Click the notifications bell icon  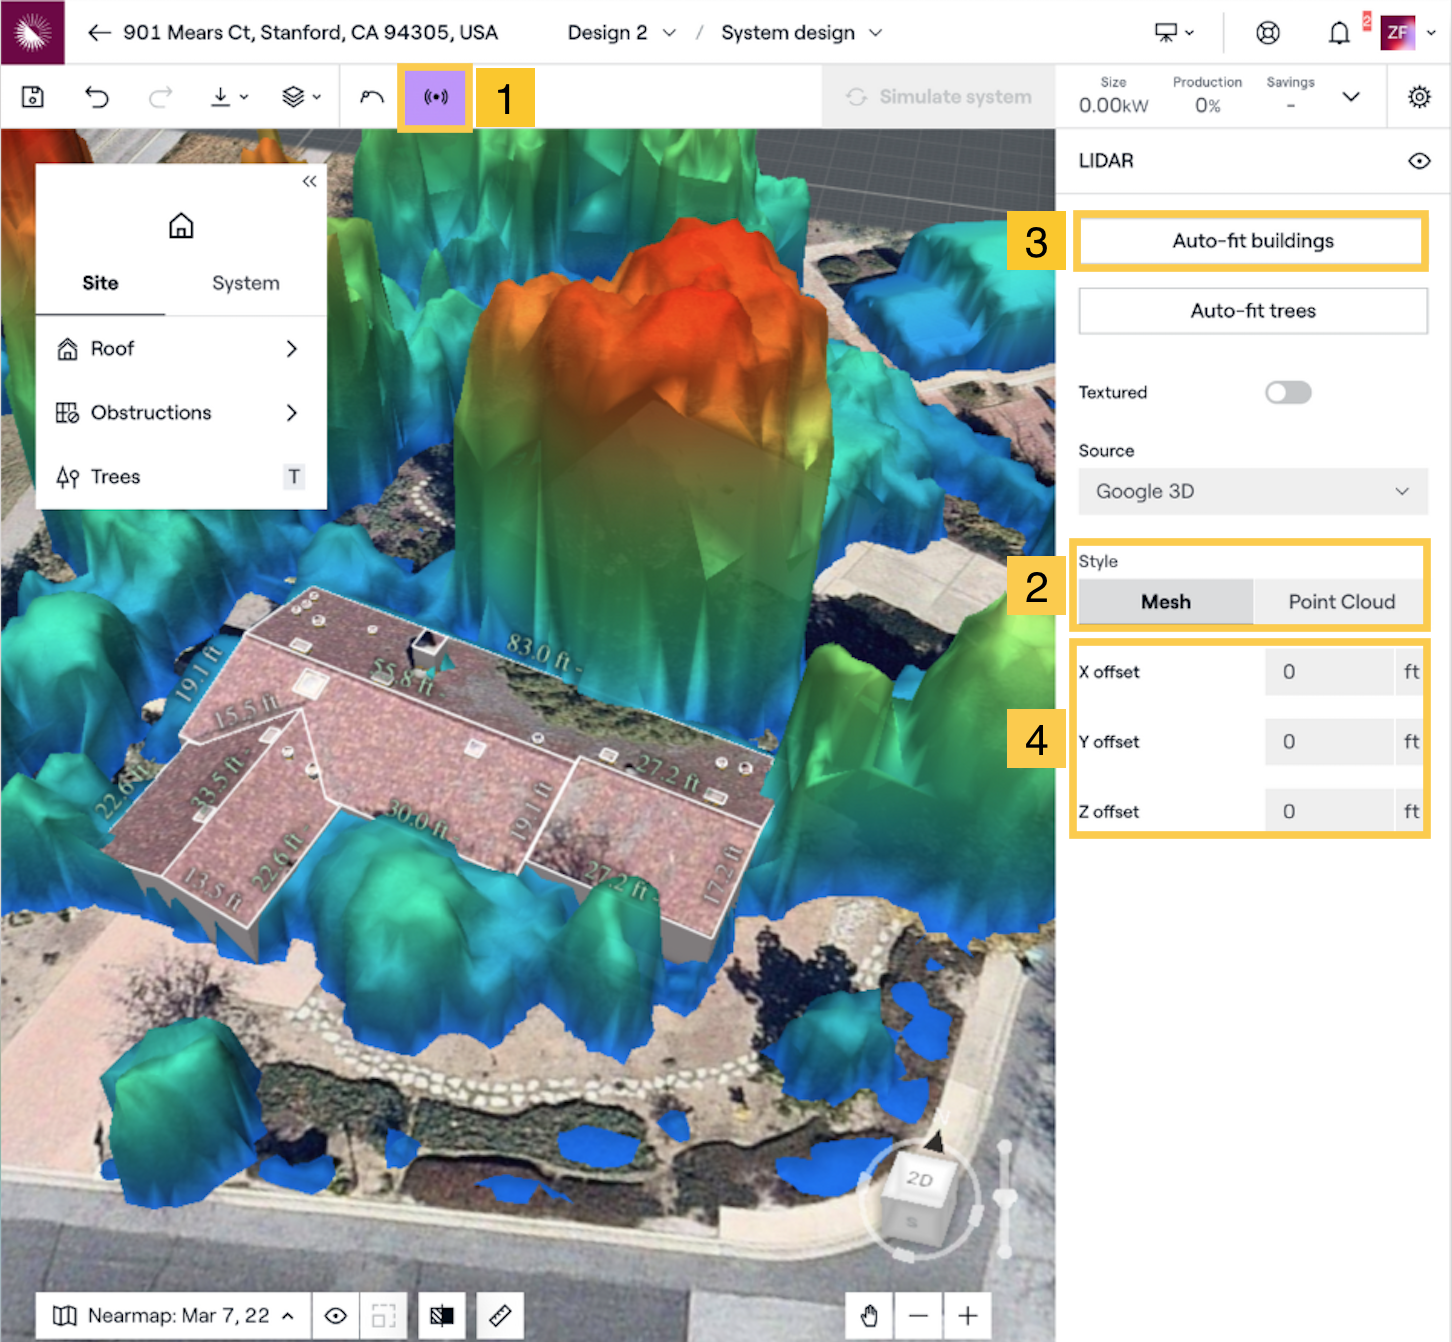click(1340, 32)
